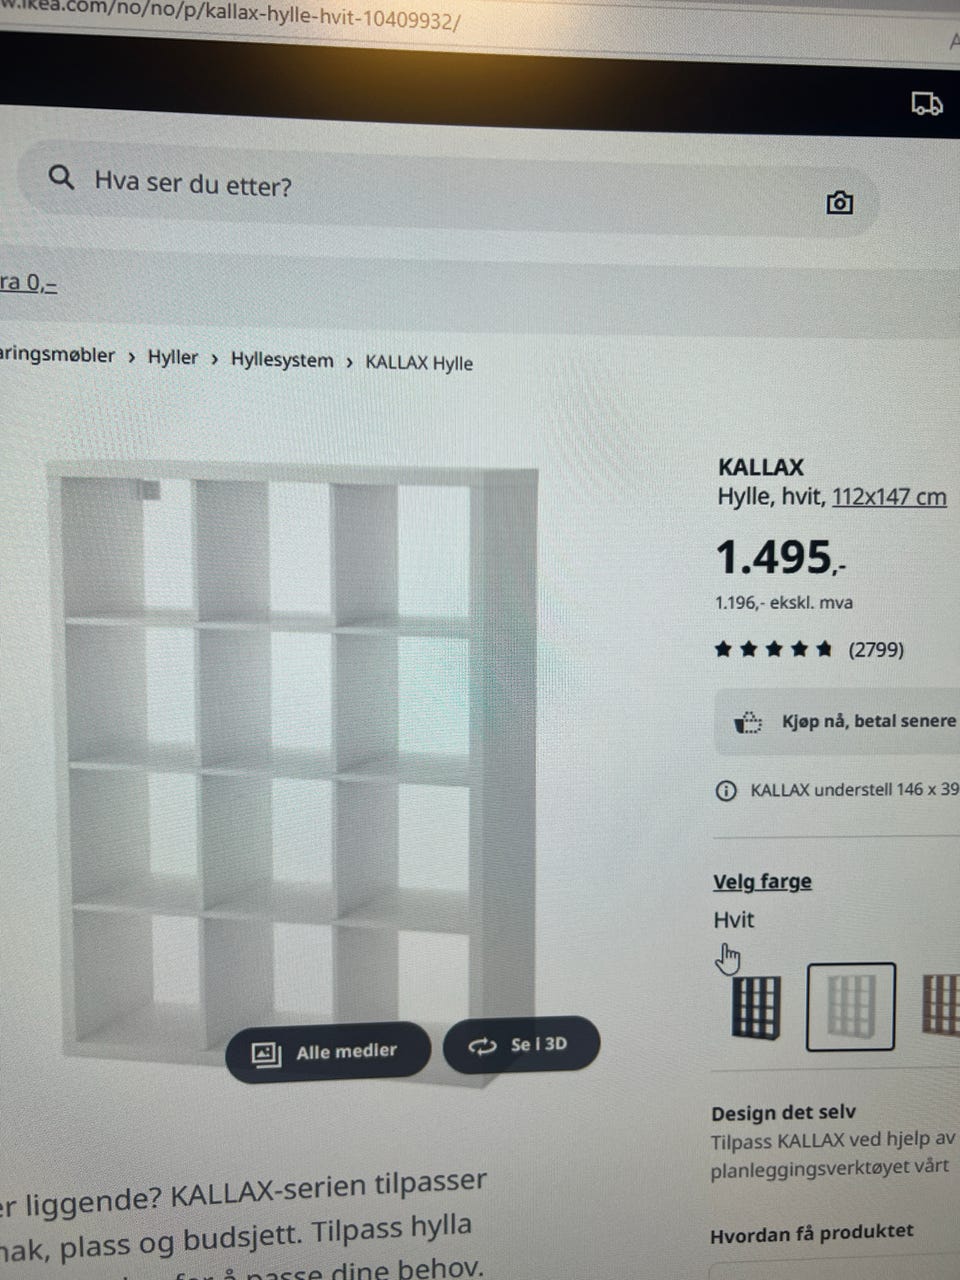Click the KALLAX Hylle breadcrumb
This screenshot has height=1280, width=960.
coord(419,363)
